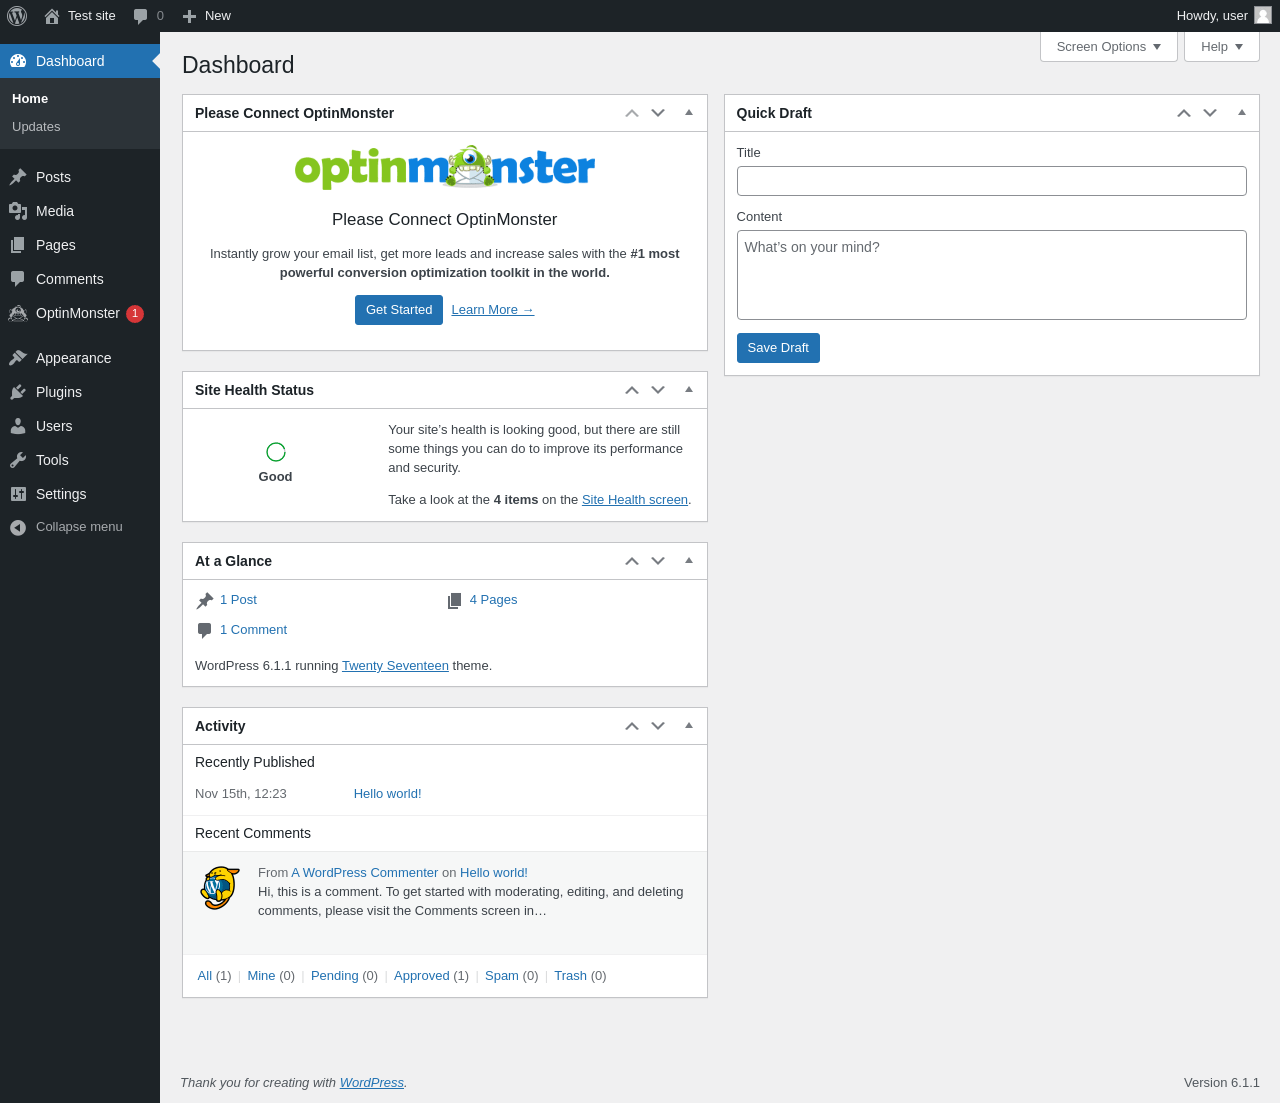Click the Quick Draft Content textarea
This screenshot has height=1103, width=1280.
(x=992, y=275)
